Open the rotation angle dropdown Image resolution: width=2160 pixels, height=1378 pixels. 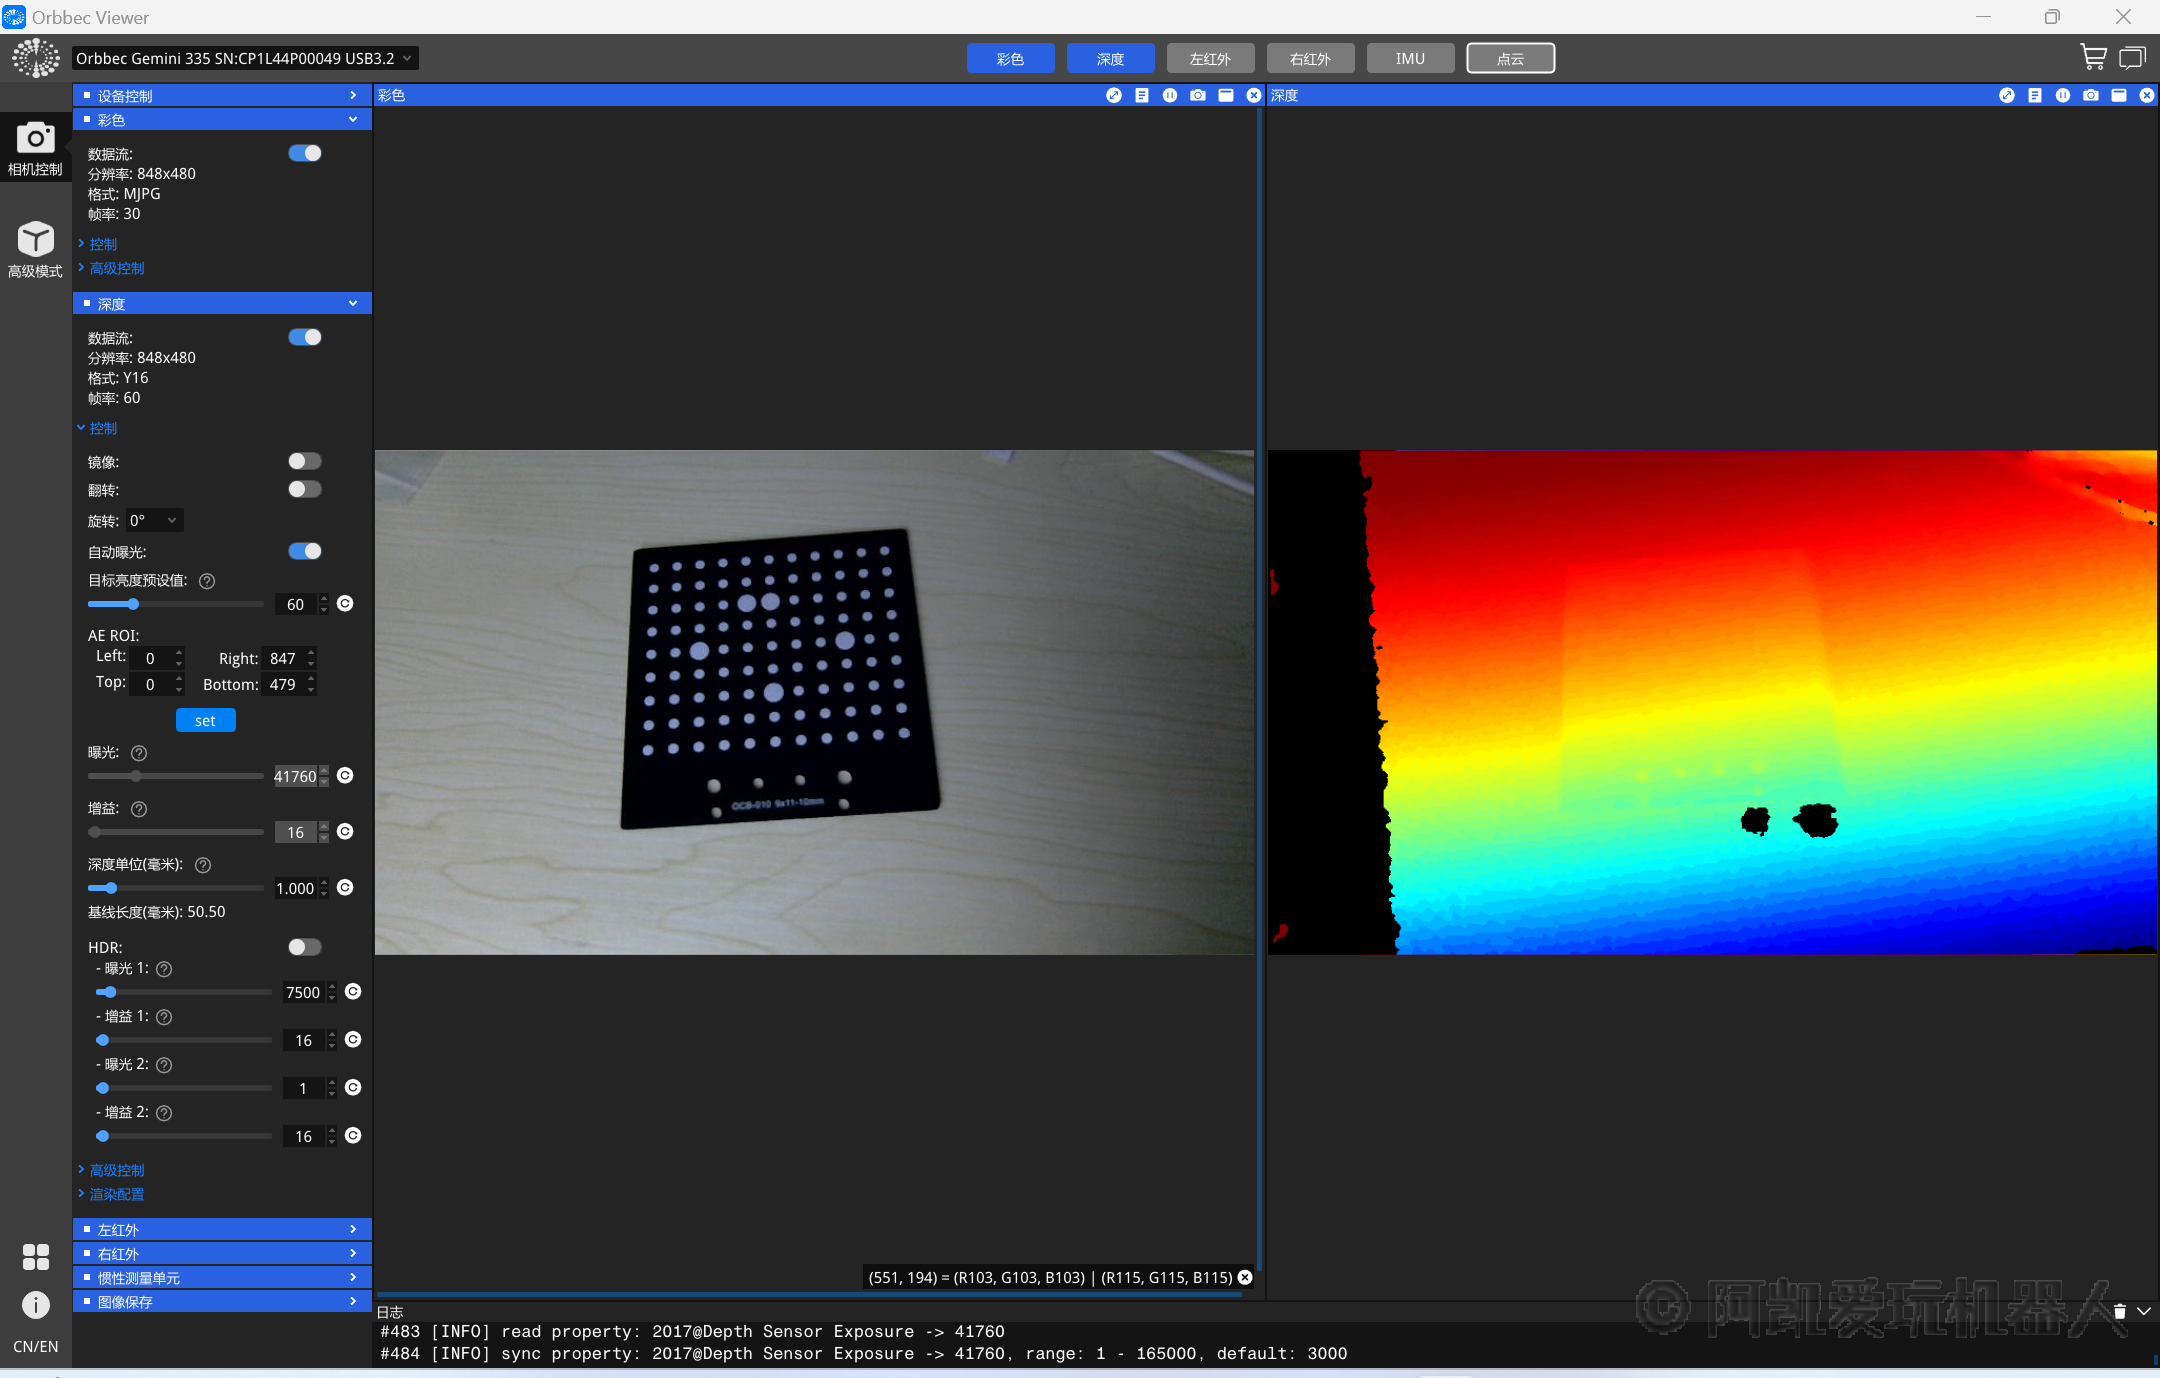[x=155, y=520]
